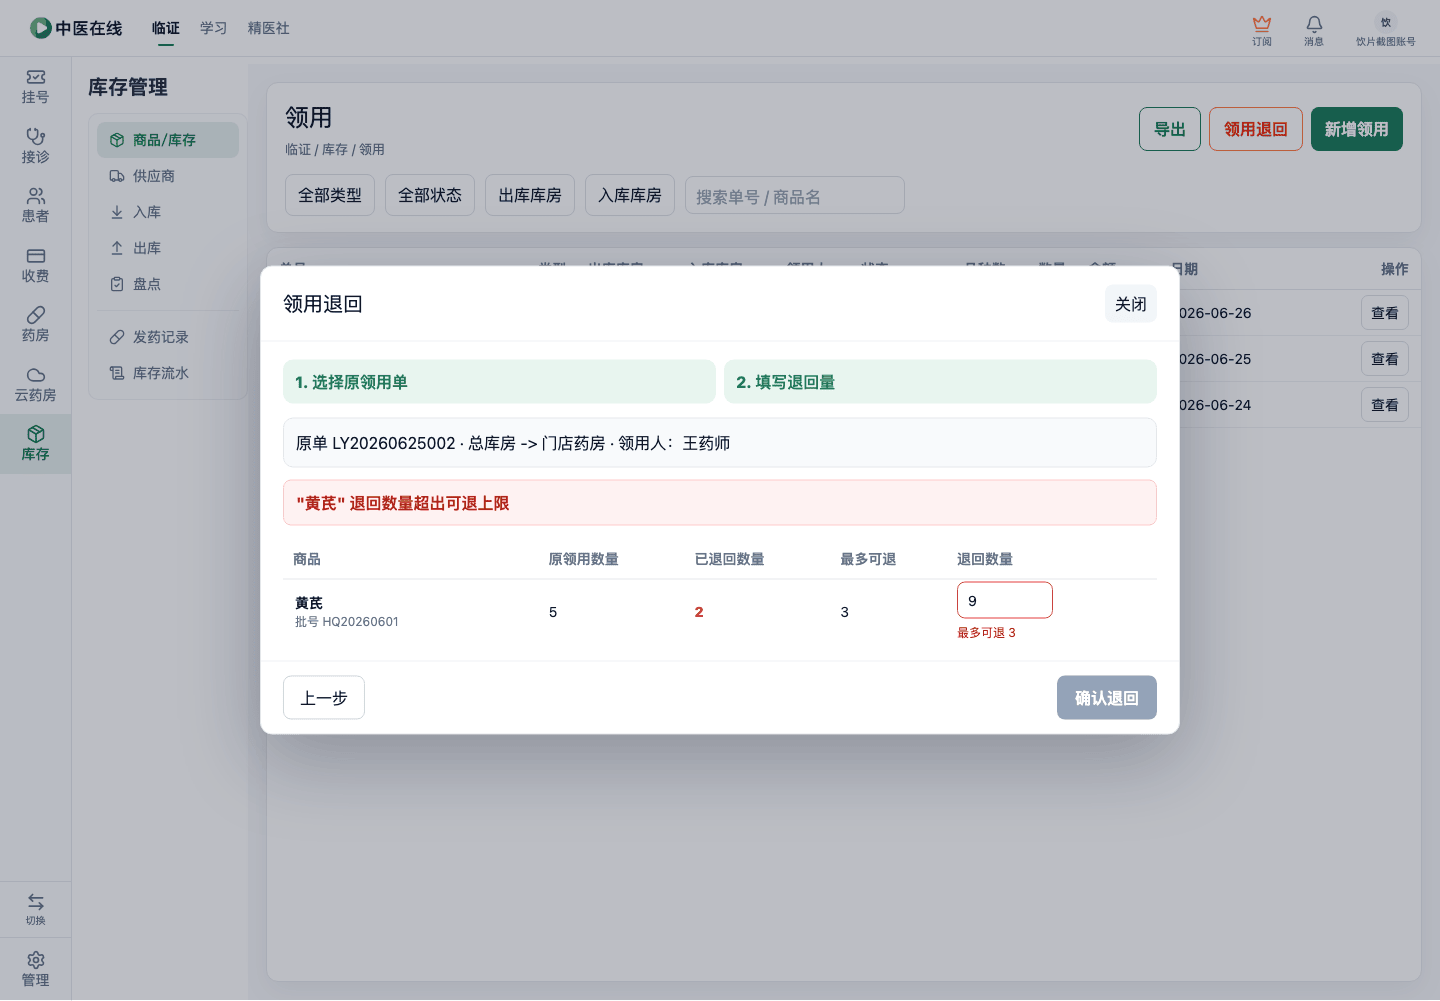Open 全部状态 filter dropdown
1440x1001 pixels.
click(x=430, y=195)
